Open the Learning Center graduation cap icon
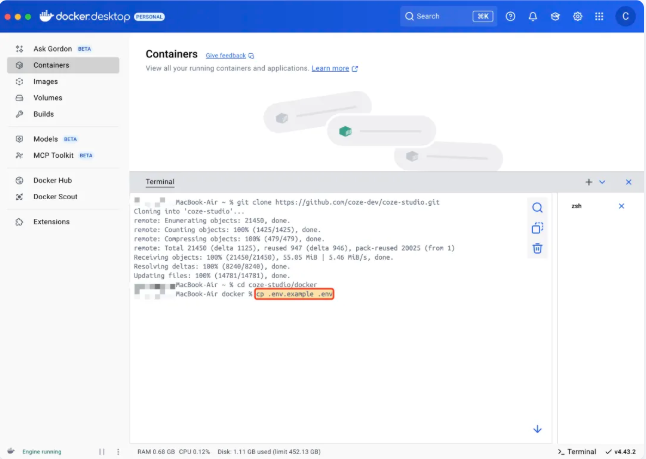This screenshot has width=646, height=459. (x=555, y=16)
